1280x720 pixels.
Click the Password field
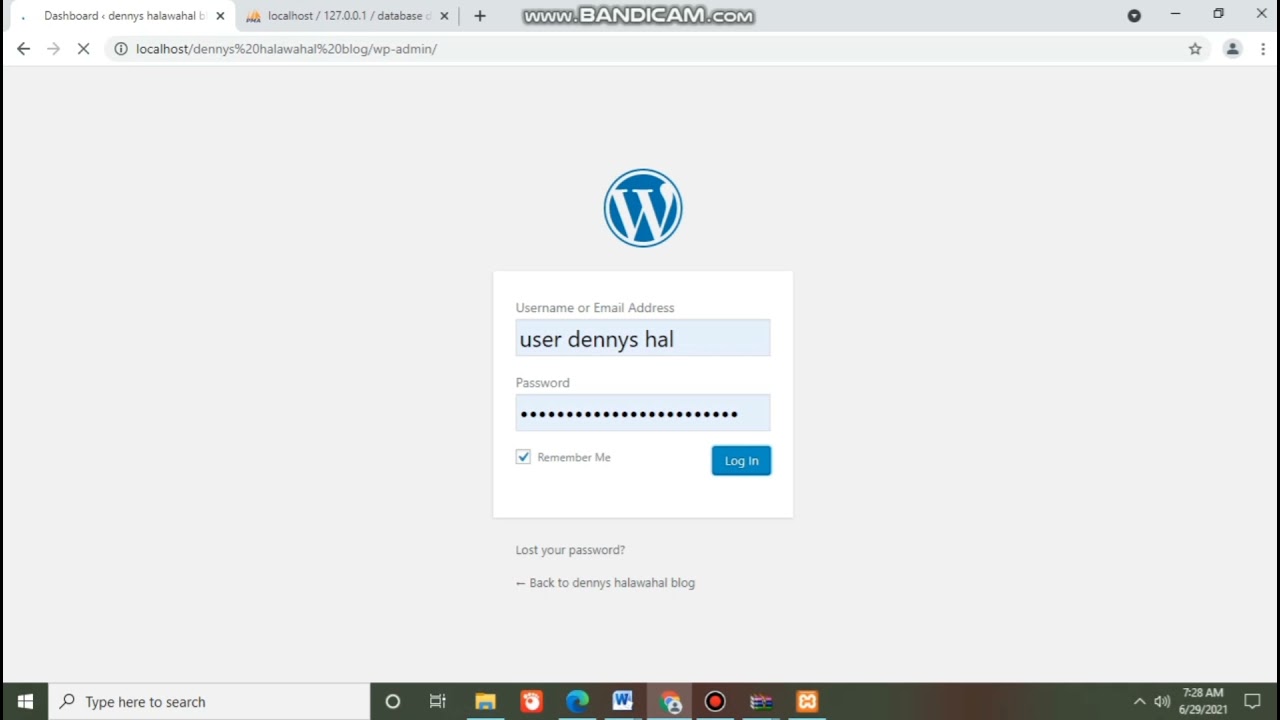[x=643, y=413]
